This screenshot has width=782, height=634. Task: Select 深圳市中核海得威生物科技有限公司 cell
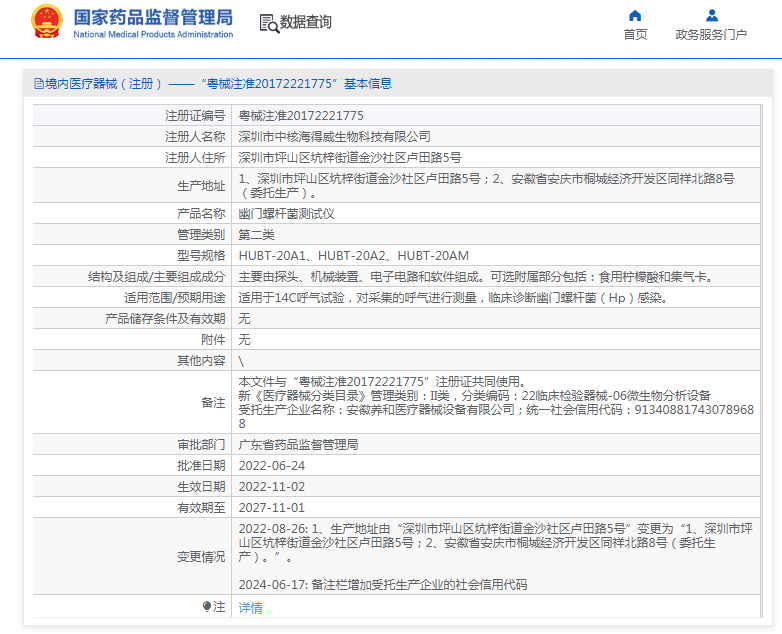point(334,137)
